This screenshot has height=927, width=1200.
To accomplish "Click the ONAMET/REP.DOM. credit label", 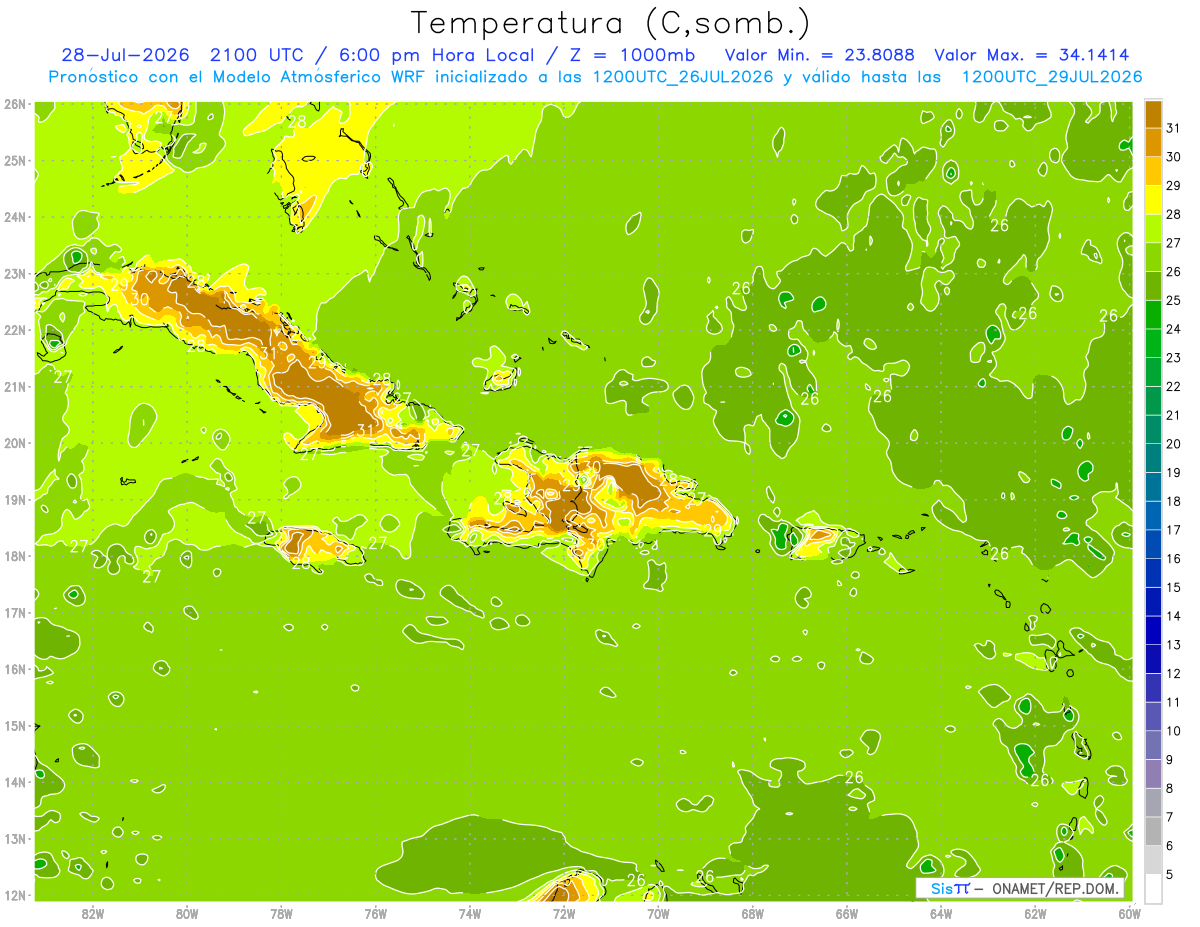I will 1053,889.
